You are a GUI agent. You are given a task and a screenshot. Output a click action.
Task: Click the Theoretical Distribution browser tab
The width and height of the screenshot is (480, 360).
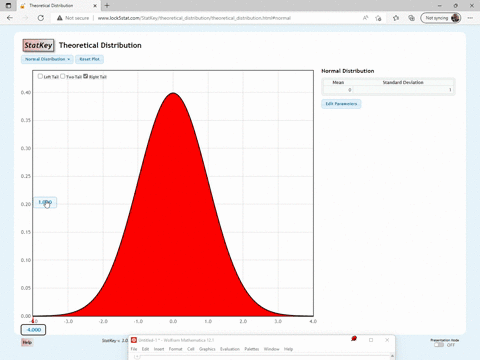click(x=57, y=6)
